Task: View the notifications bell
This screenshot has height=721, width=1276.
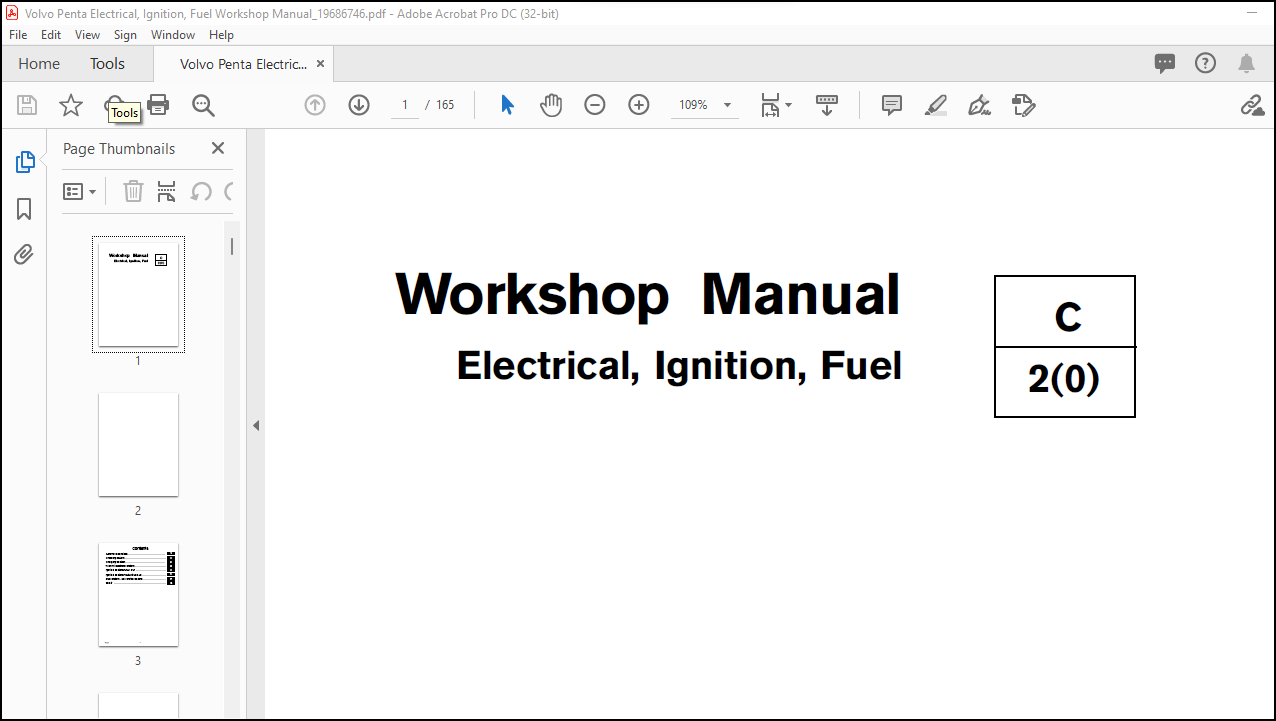Action: (1246, 63)
